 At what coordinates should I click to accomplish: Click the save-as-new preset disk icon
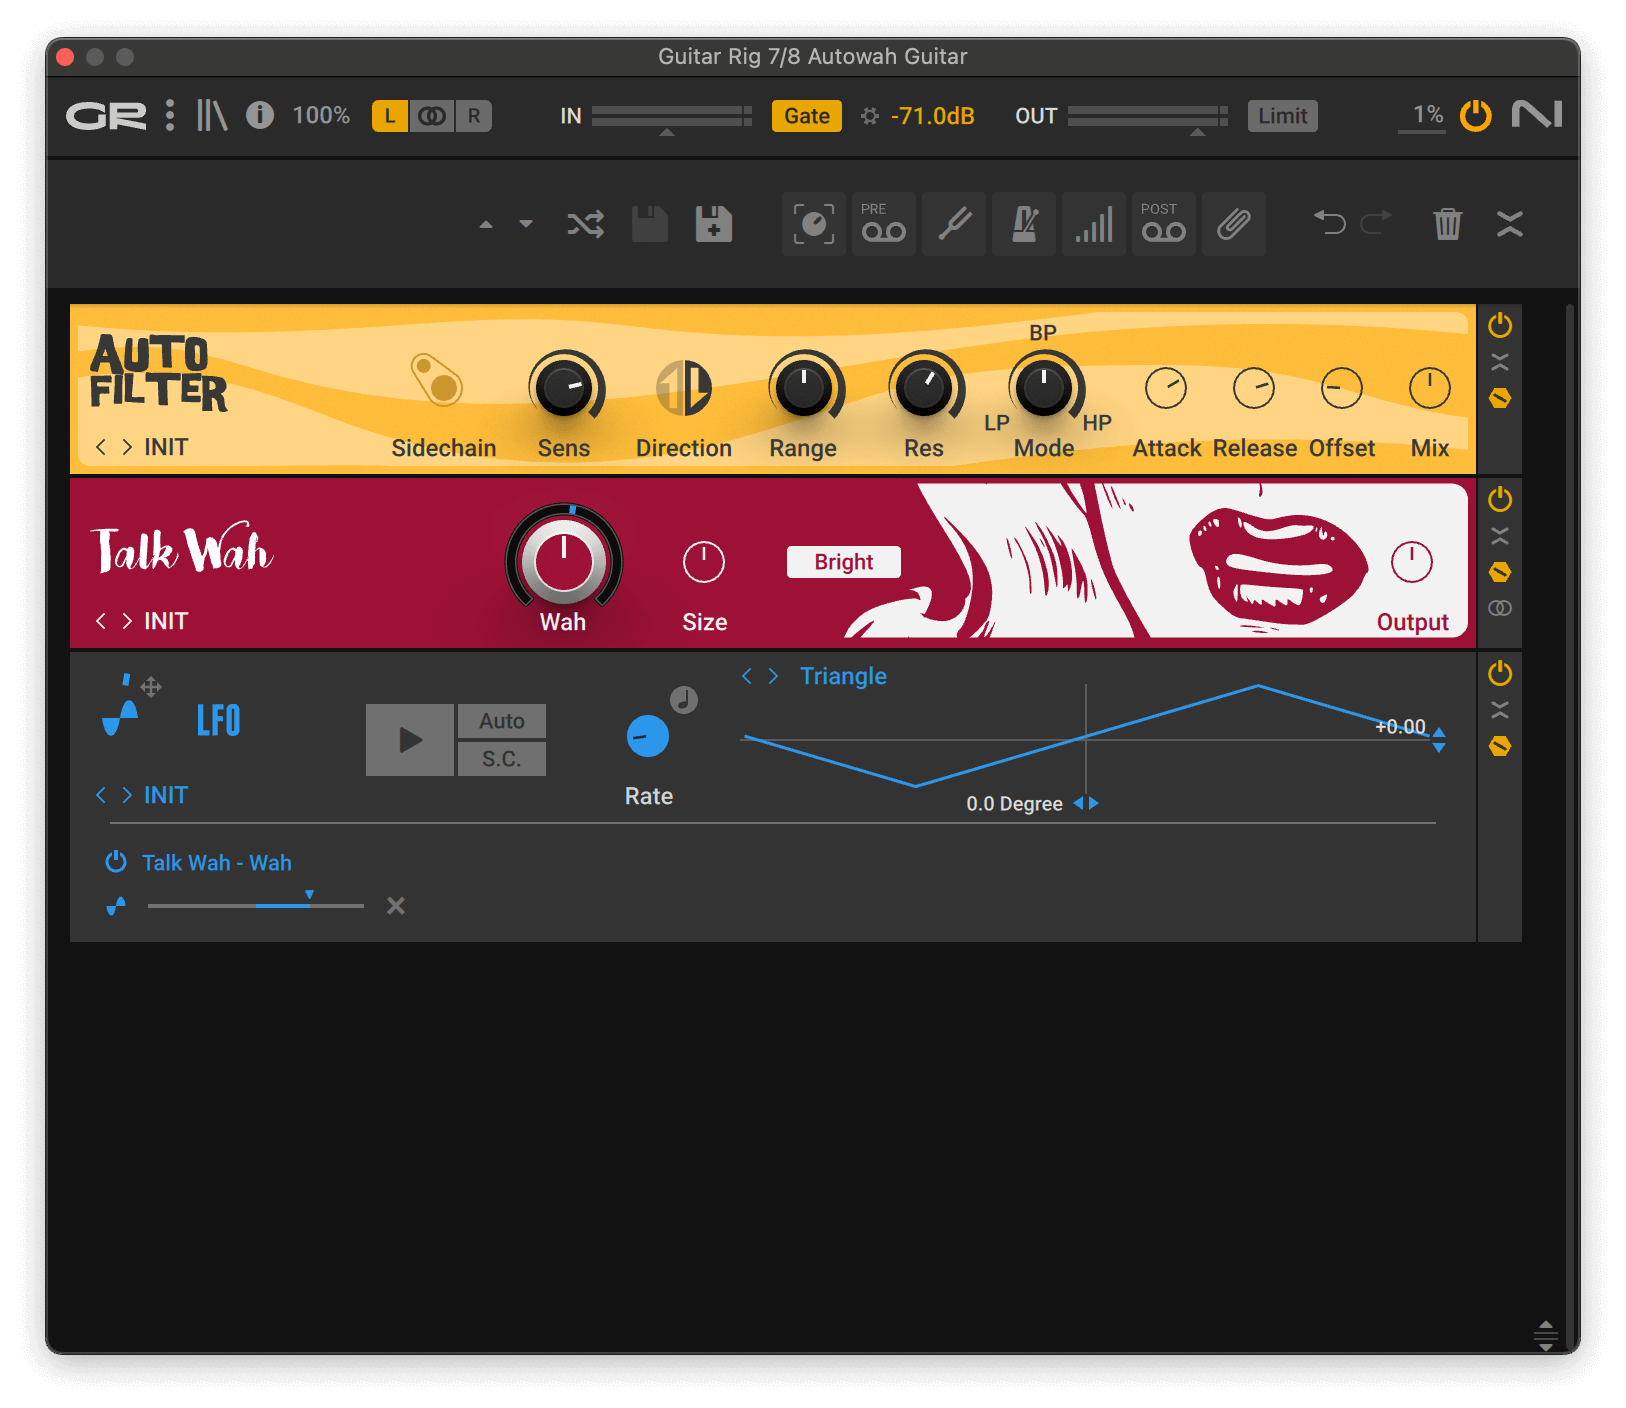(713, 224)
